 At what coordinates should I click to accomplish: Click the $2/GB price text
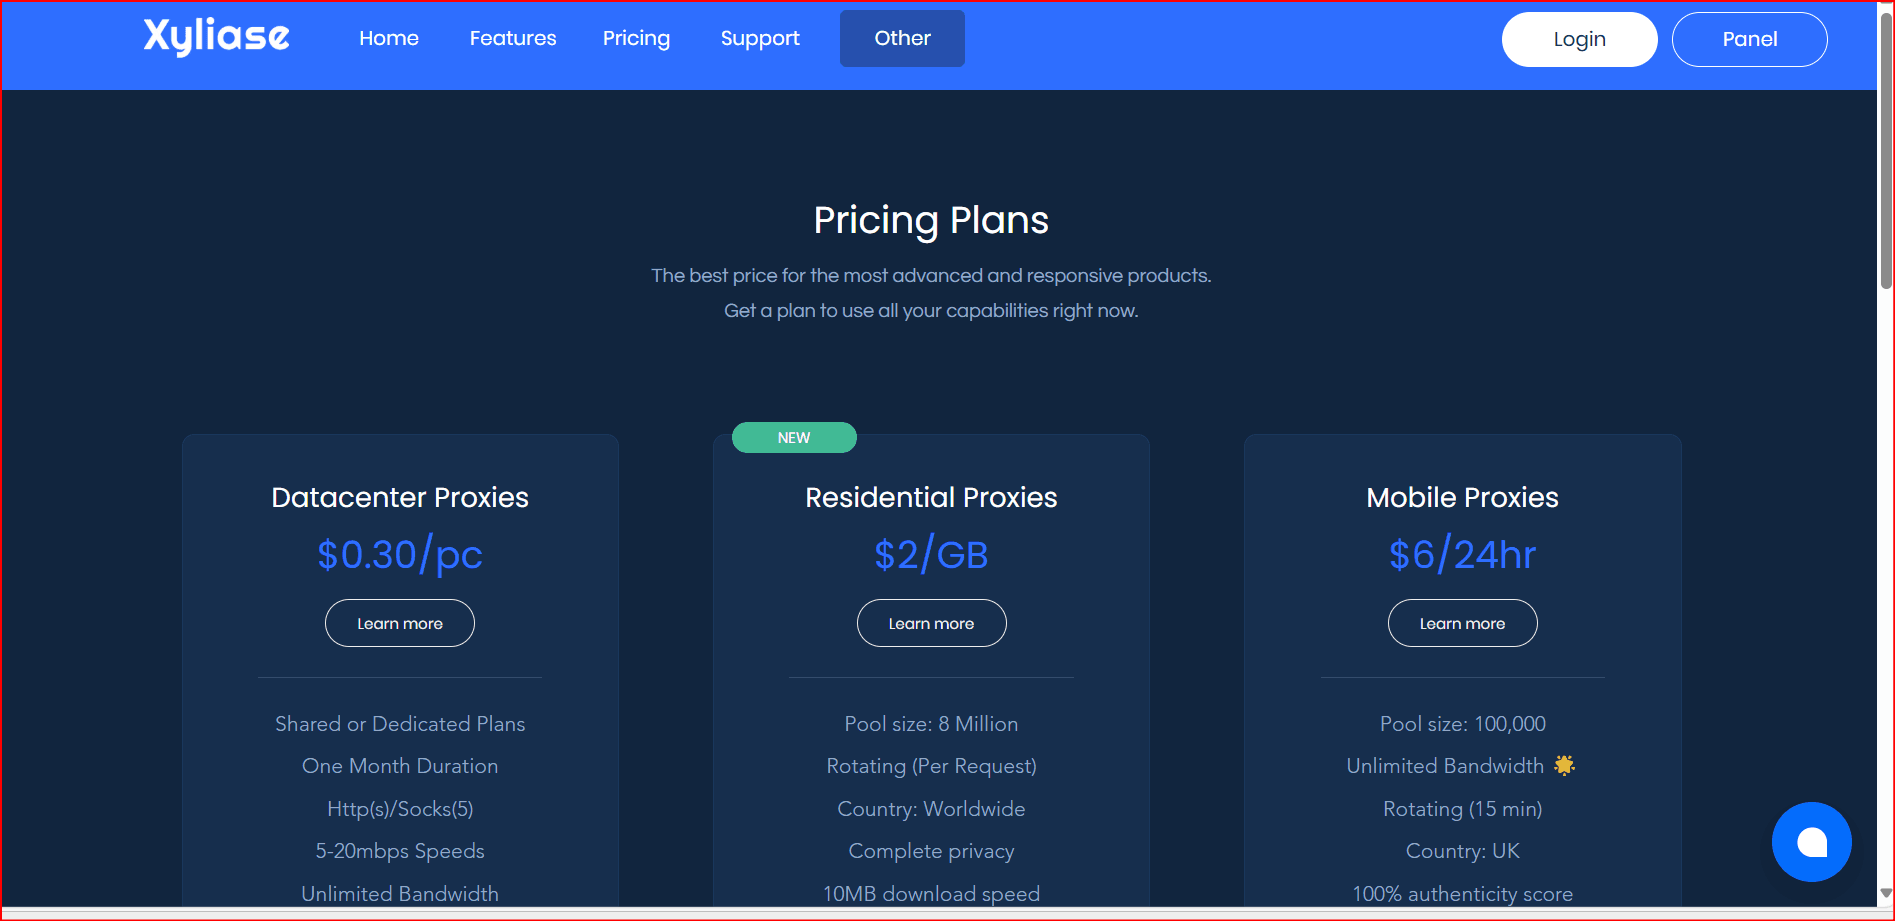[931, 554]
